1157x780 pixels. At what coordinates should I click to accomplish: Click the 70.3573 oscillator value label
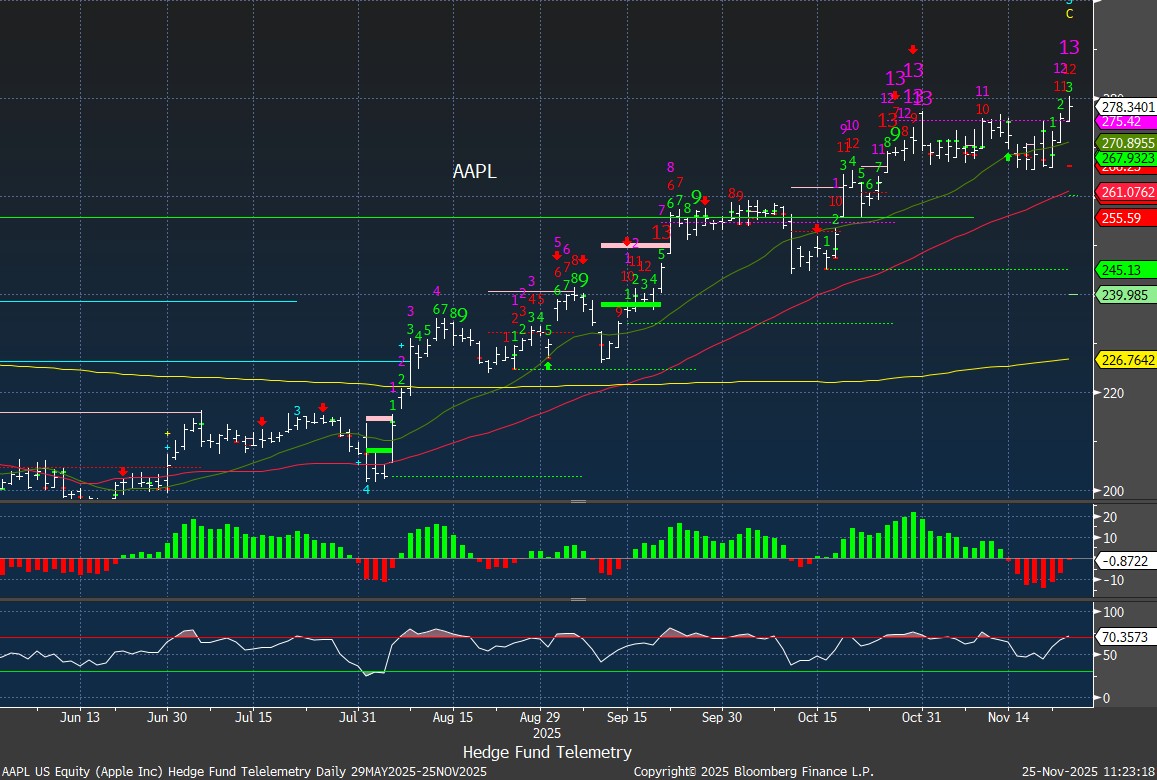(1123, 634)
